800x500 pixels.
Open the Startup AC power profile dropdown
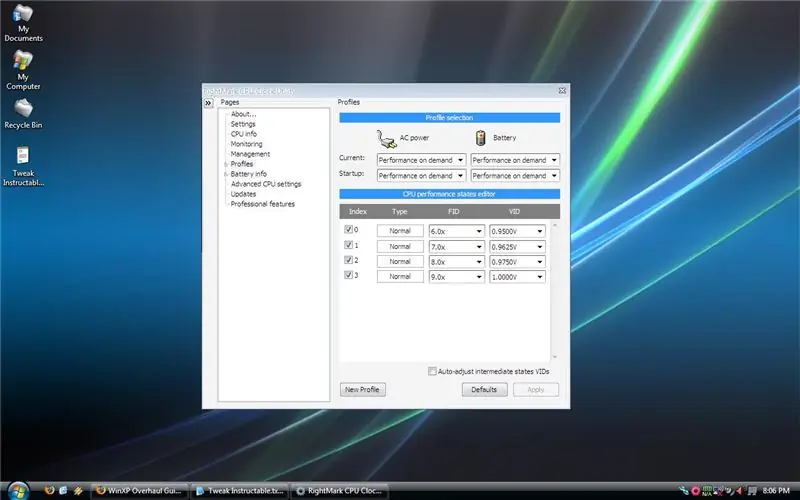[x=421, y=176]
